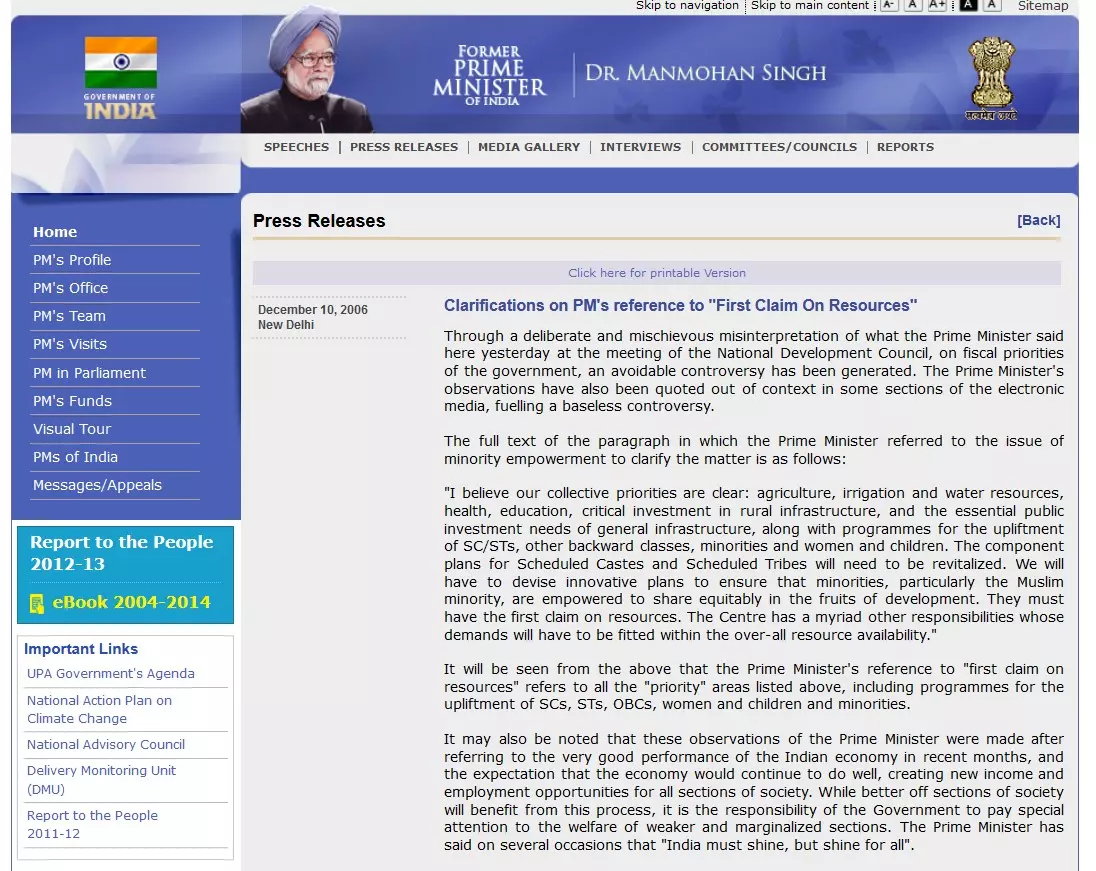The width and height of the screenshot is (1096, 871).
Task: Switch to standard white theme icon
Action: click(x=992, y=5)
